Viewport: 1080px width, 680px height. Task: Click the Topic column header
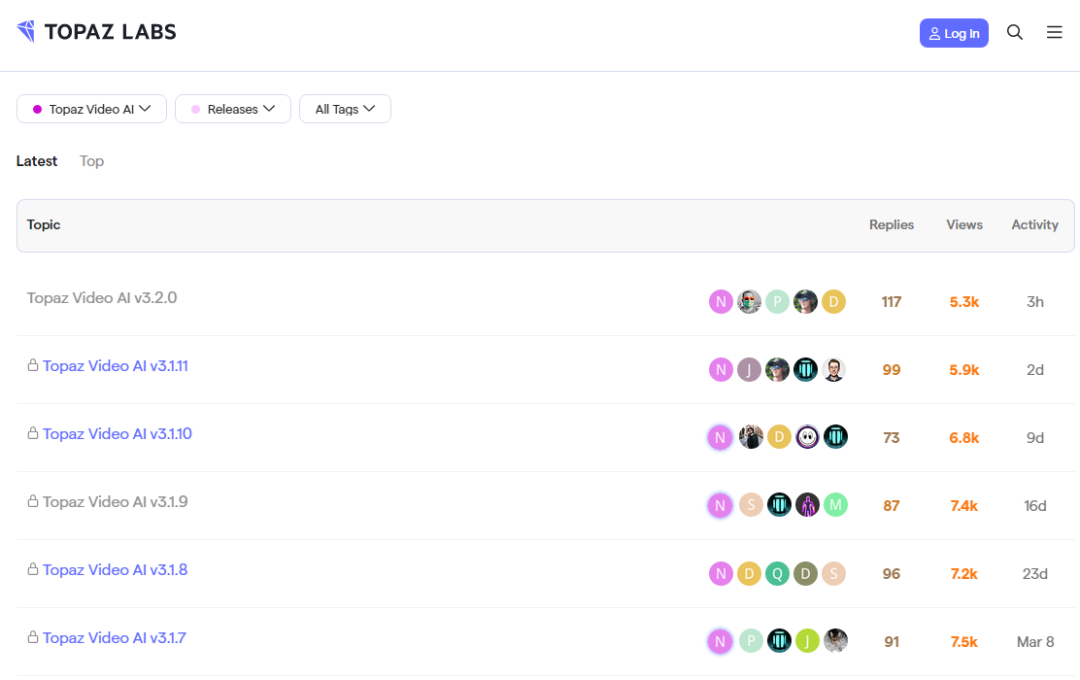43,225
